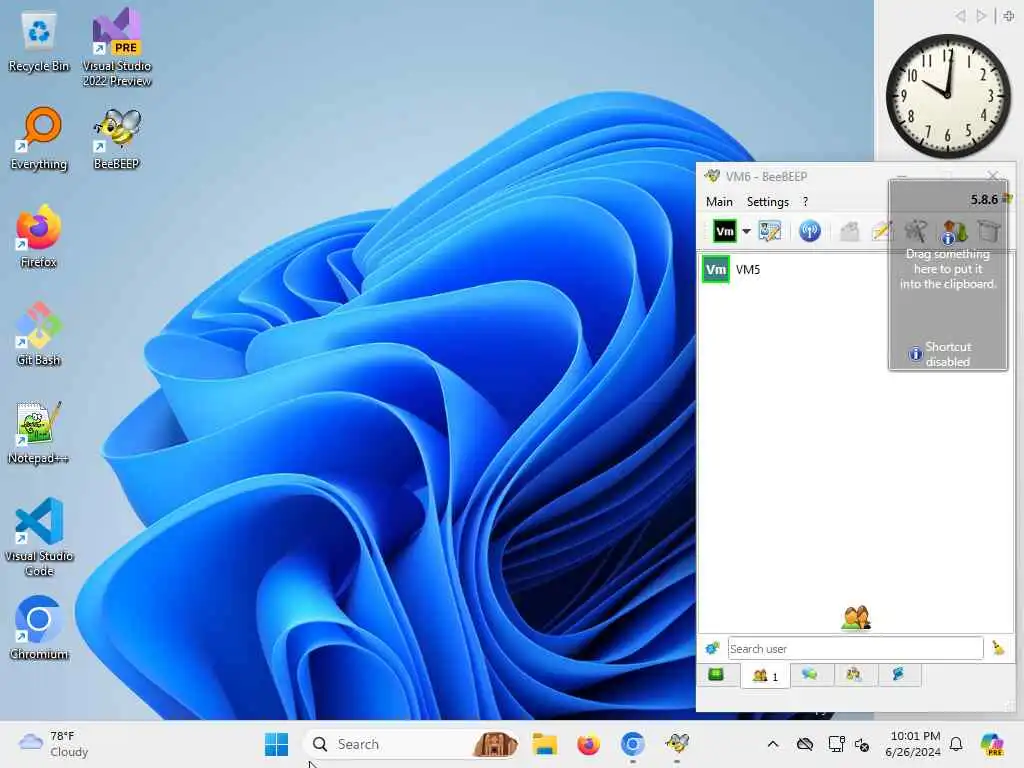Click the yellow pencil note icon in toolbar

point(880,231)
